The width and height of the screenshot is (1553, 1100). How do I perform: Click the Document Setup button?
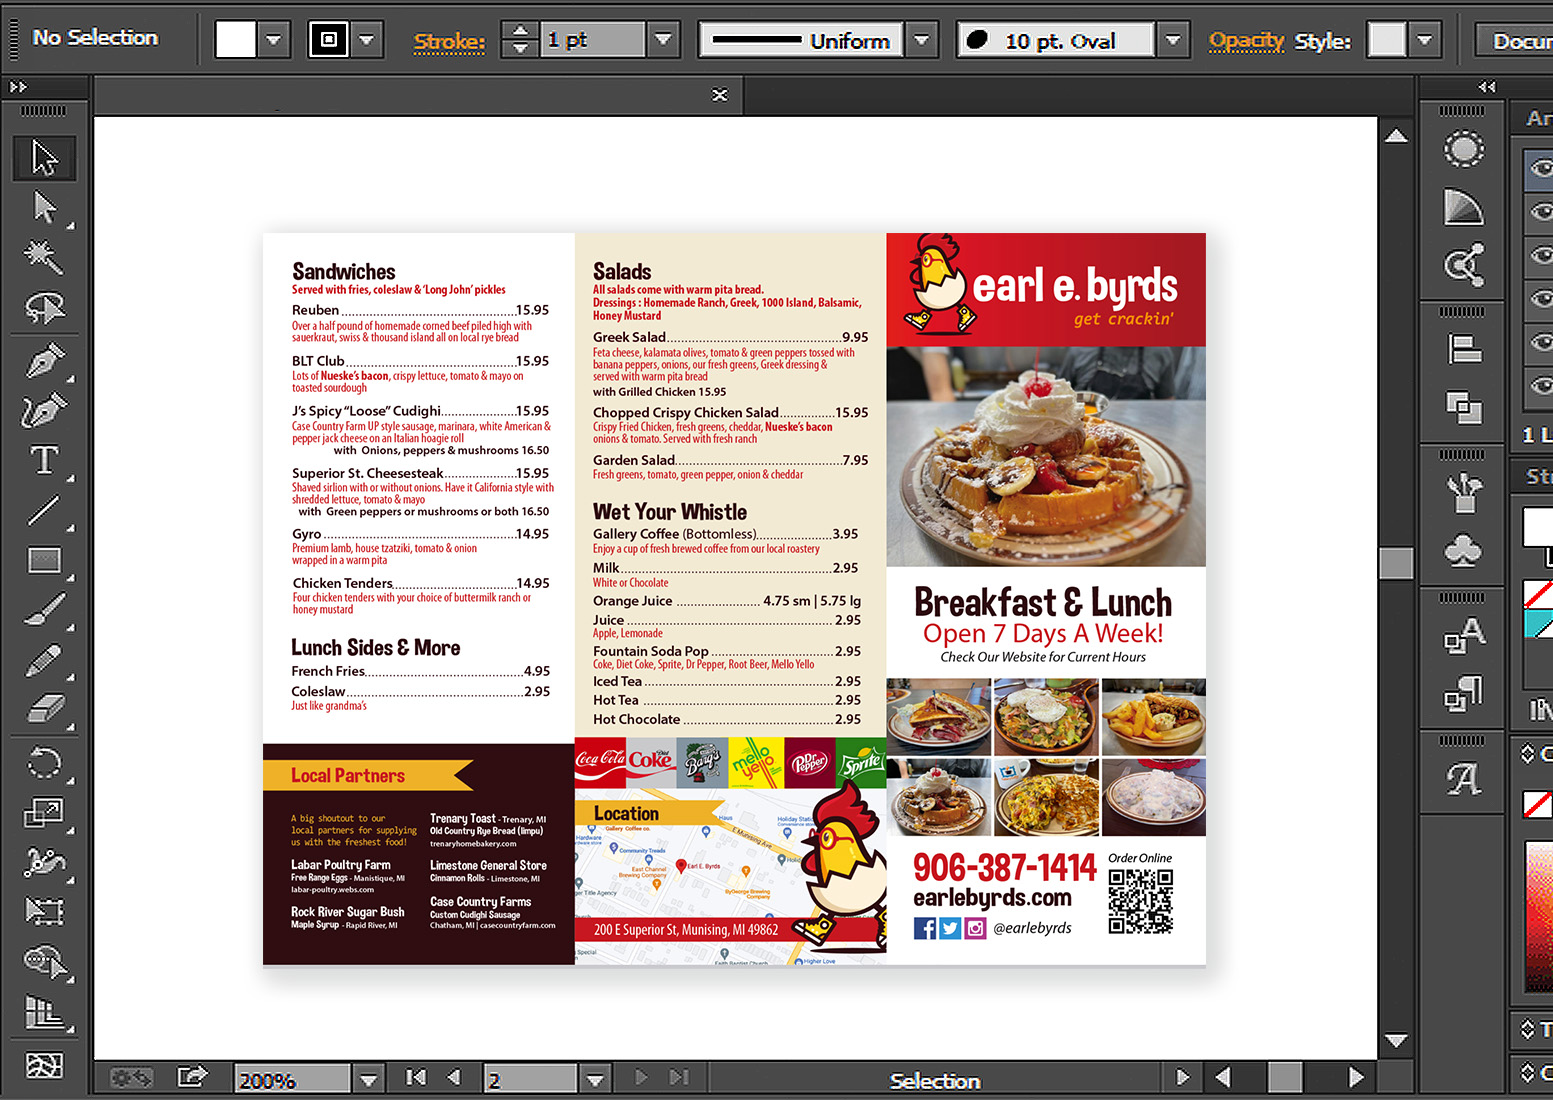[x=1515, y=41]
